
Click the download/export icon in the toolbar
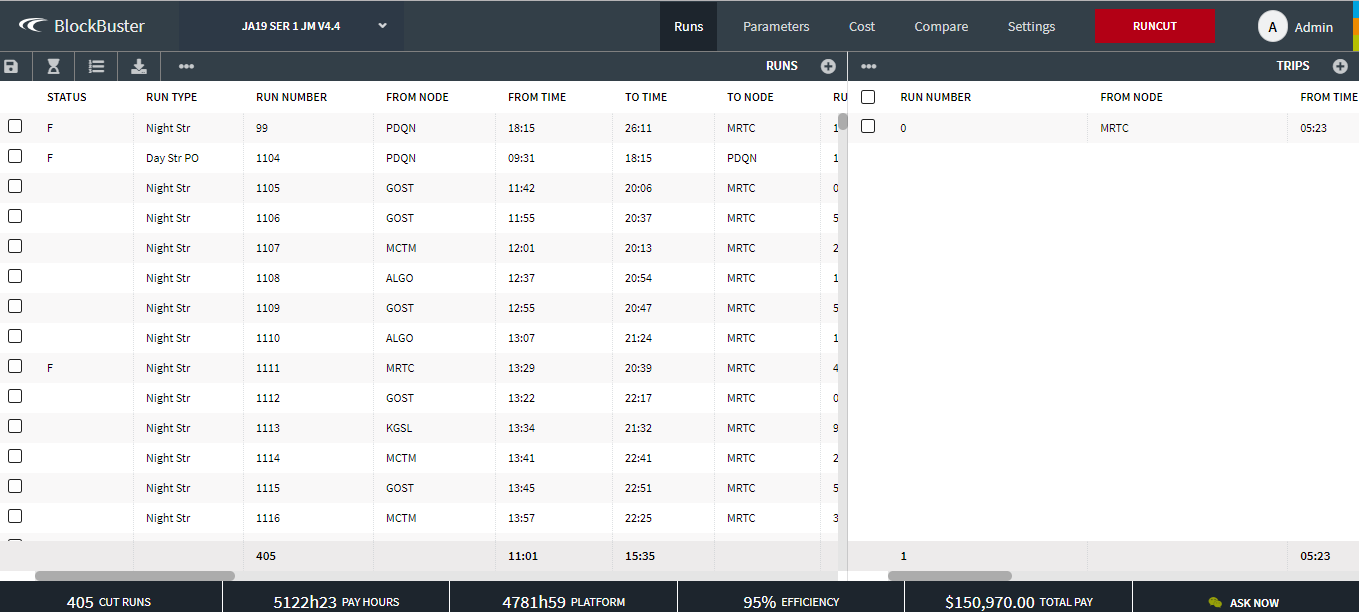(139, 66)
